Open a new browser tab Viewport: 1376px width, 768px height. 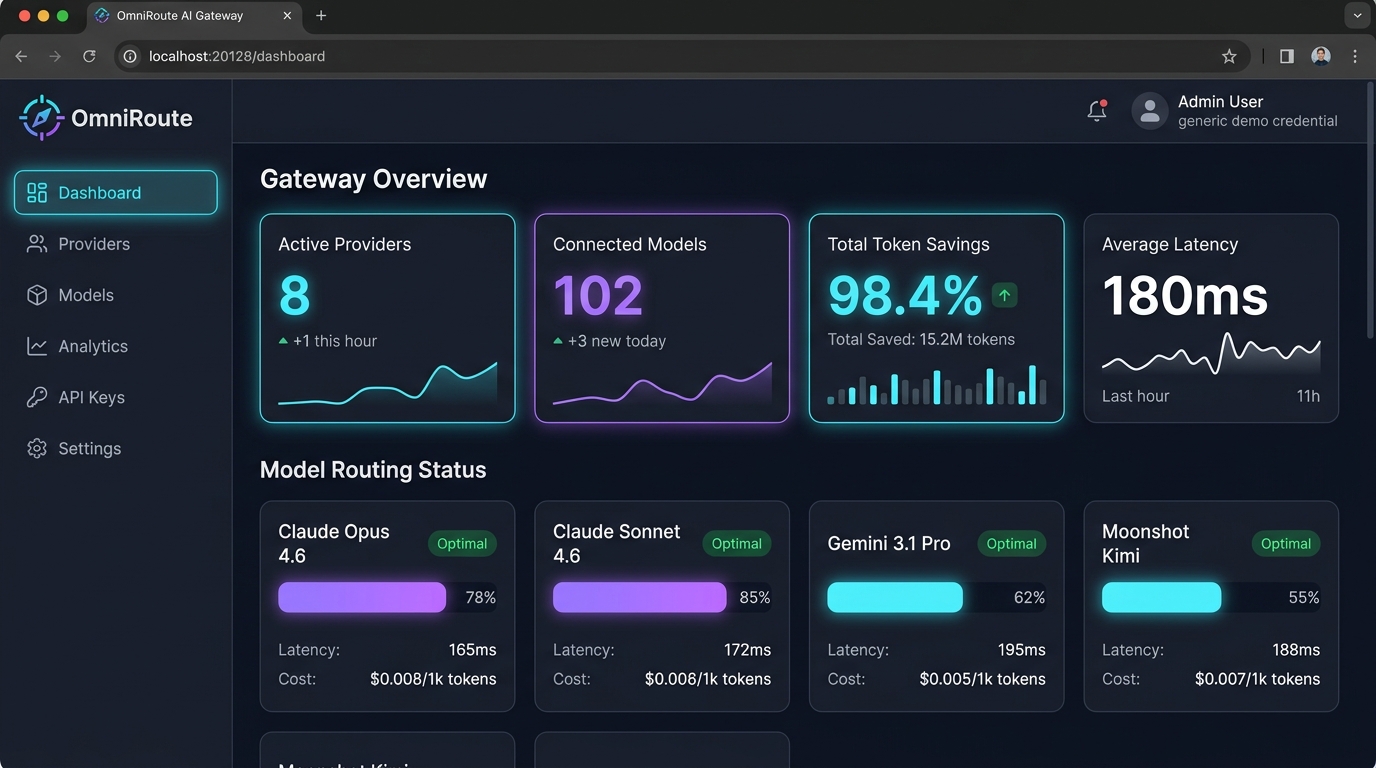pyautogui.click(x=321, y=16)
